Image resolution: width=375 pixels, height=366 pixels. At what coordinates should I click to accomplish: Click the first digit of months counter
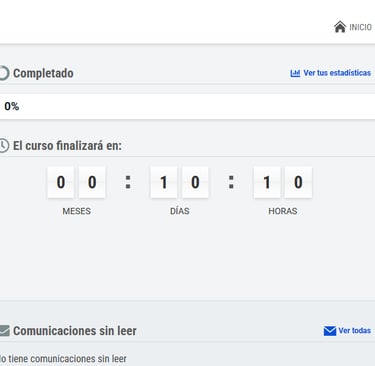(61, 182)
